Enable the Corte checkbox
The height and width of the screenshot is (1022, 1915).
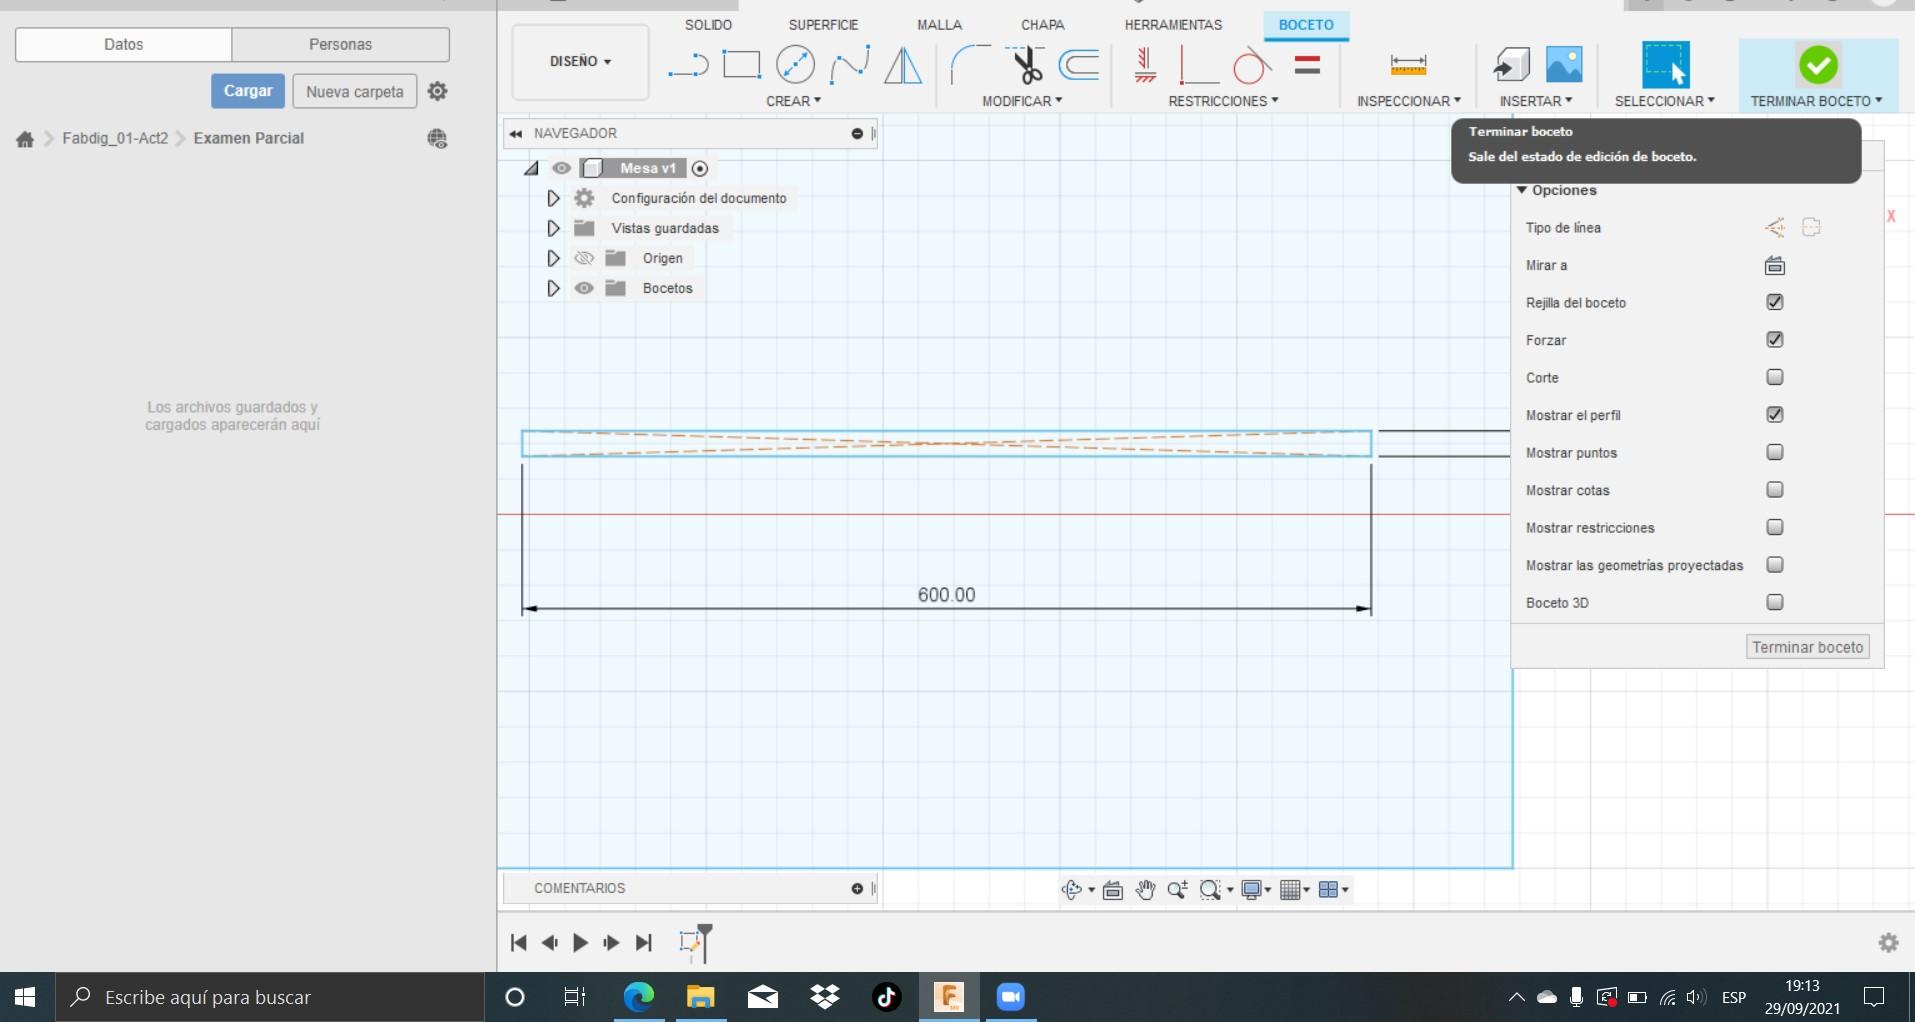(x=1775, y=377)
